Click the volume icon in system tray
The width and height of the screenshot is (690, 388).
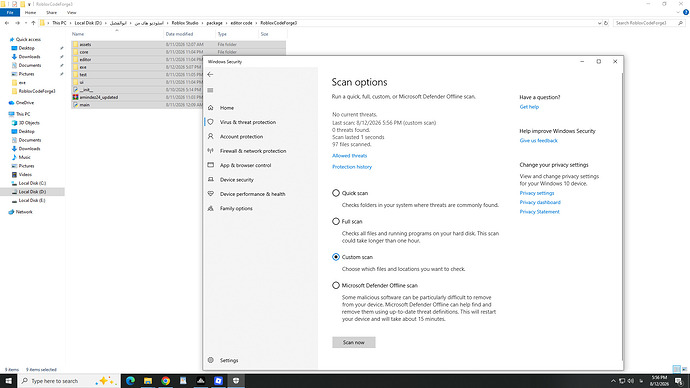click(631, 381)
